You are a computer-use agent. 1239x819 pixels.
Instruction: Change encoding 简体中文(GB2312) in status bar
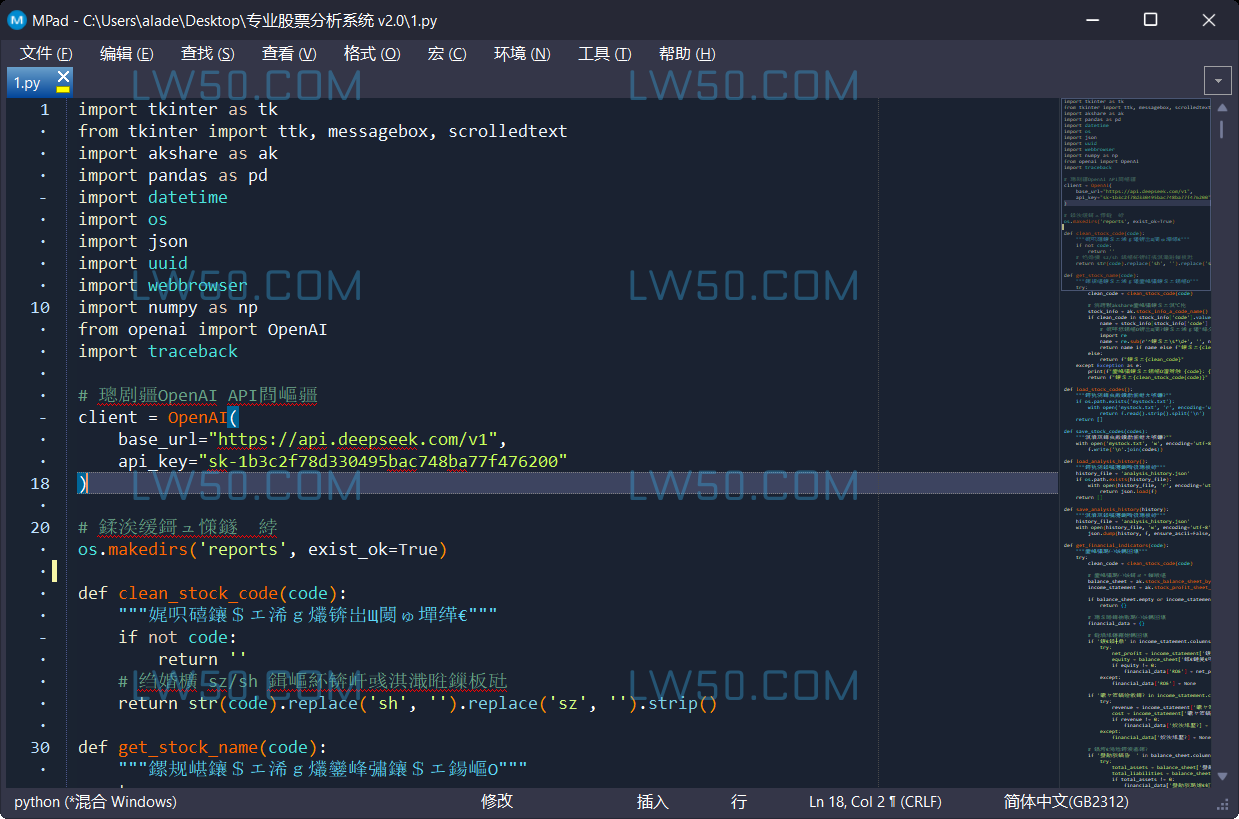coord(1066,802)
